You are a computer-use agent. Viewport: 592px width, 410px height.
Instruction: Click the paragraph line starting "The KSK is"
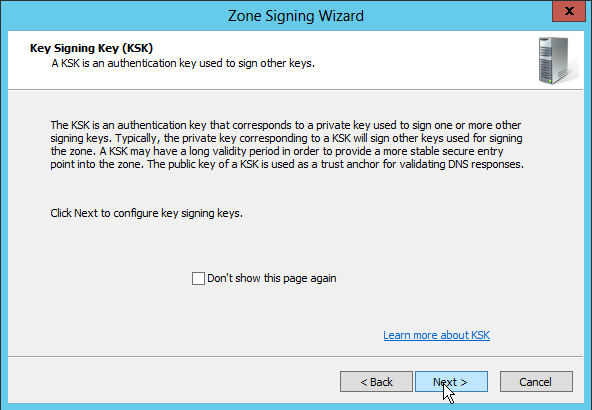tap(286, 125)
